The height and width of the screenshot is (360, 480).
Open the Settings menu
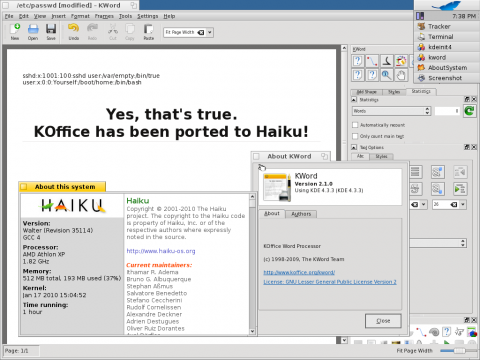147,16
